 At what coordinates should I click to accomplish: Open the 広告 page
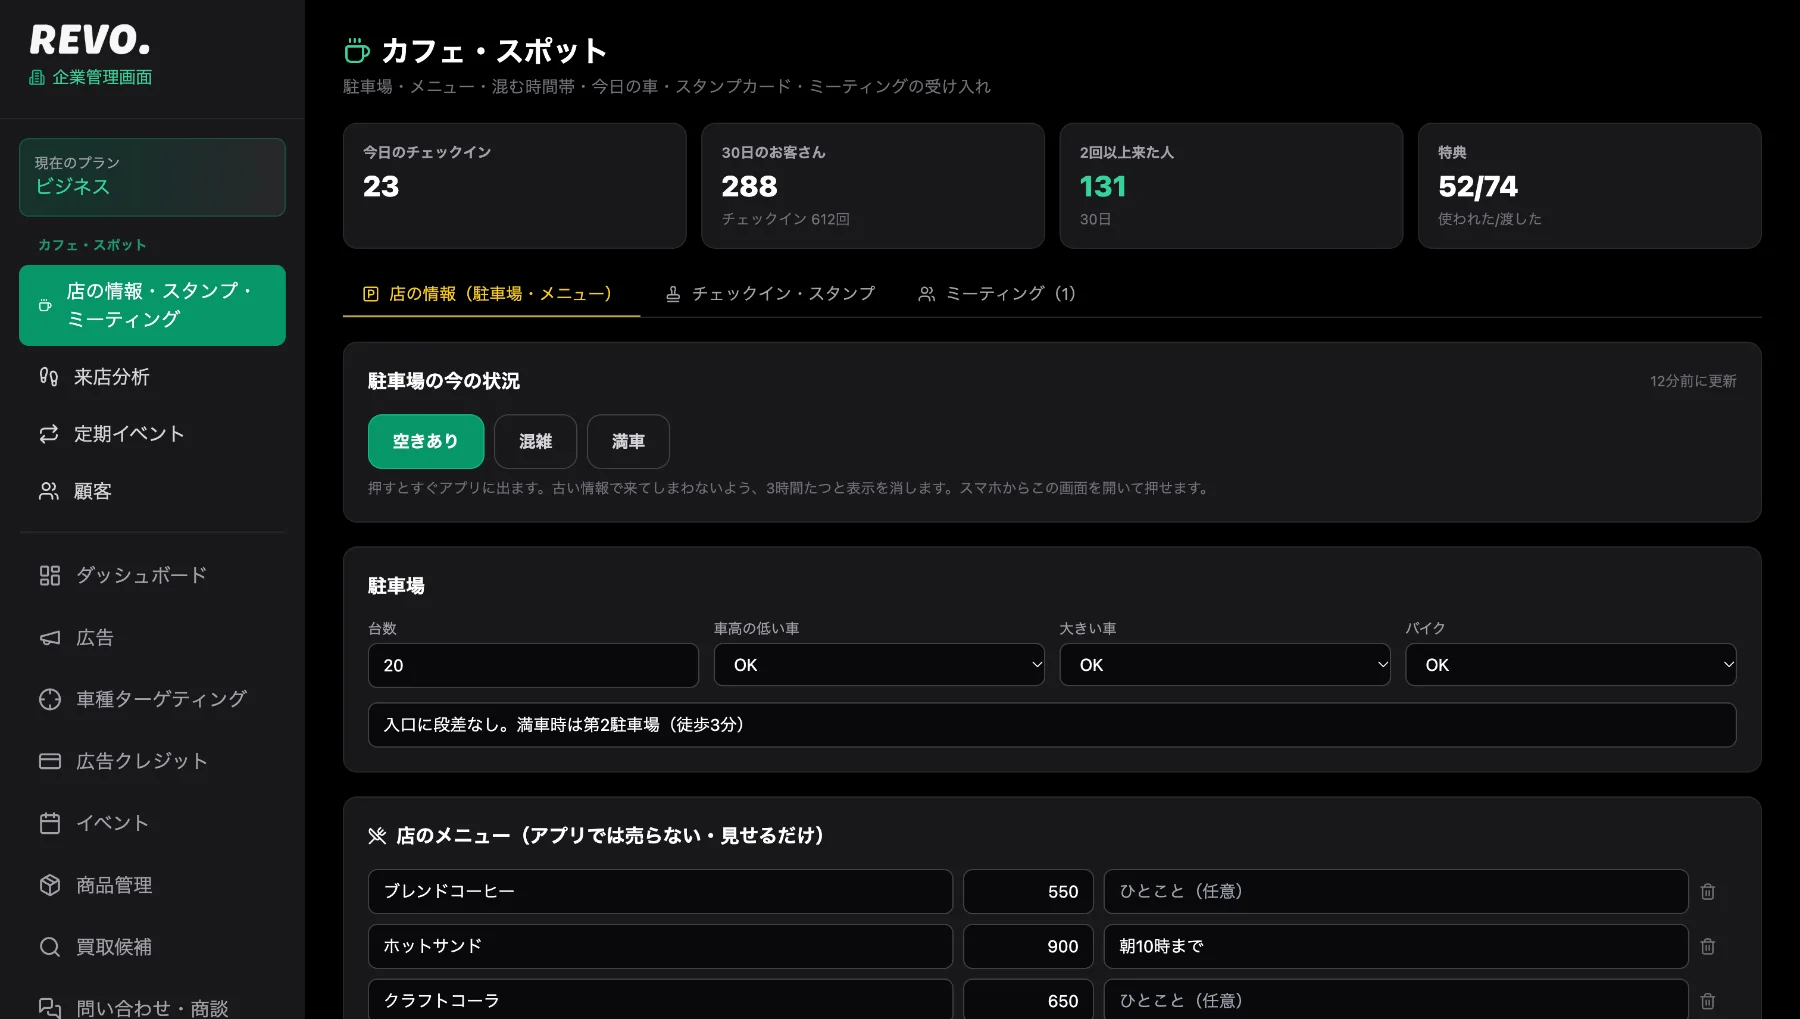click(152, 637)
